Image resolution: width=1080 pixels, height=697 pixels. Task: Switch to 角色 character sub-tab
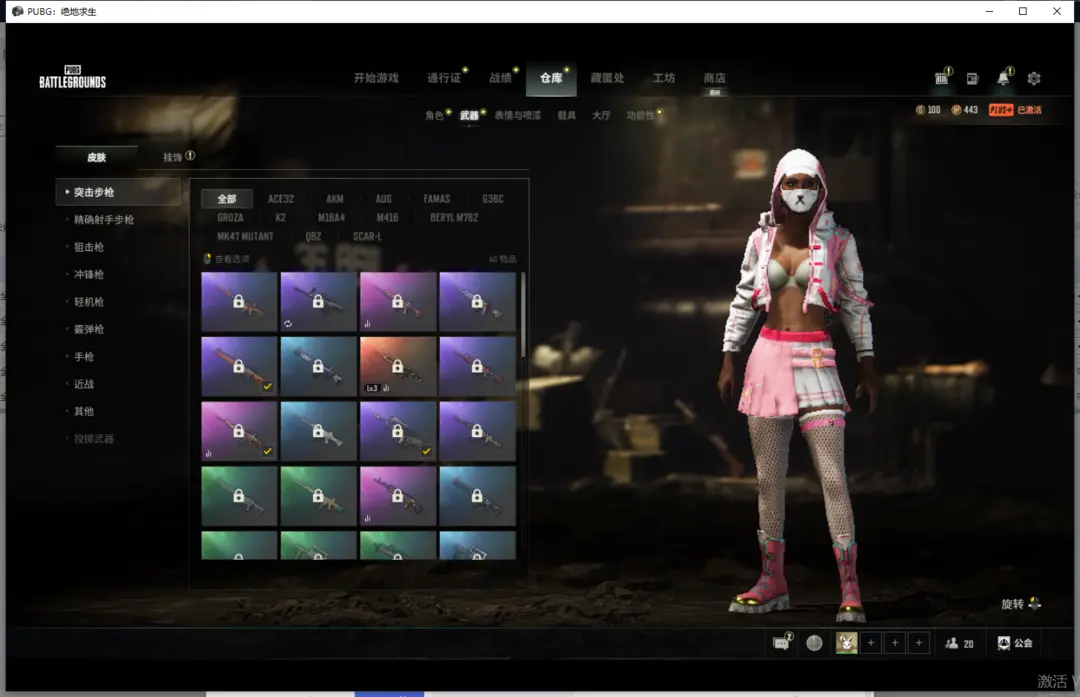coord(434,115)
